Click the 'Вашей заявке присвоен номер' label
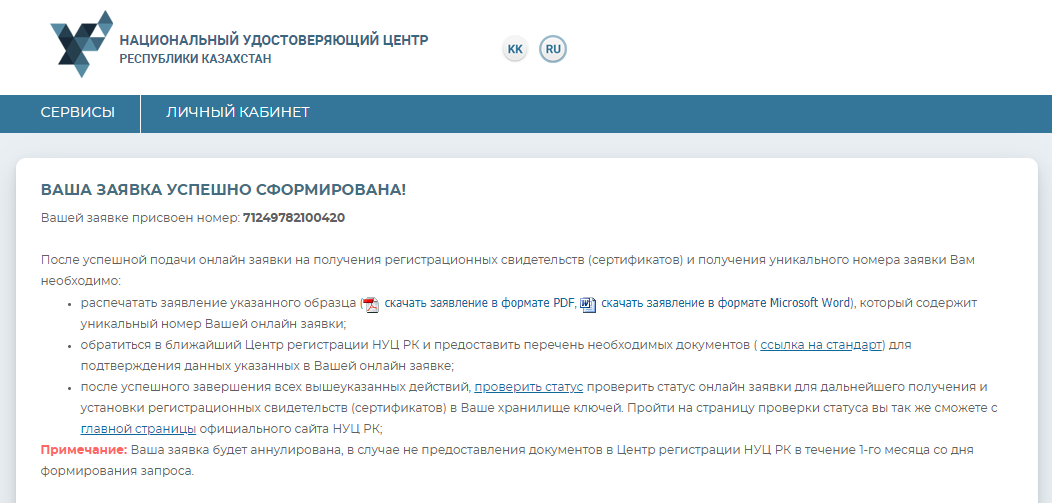This screenshot has height=503, width=1052. pos(140,218)
